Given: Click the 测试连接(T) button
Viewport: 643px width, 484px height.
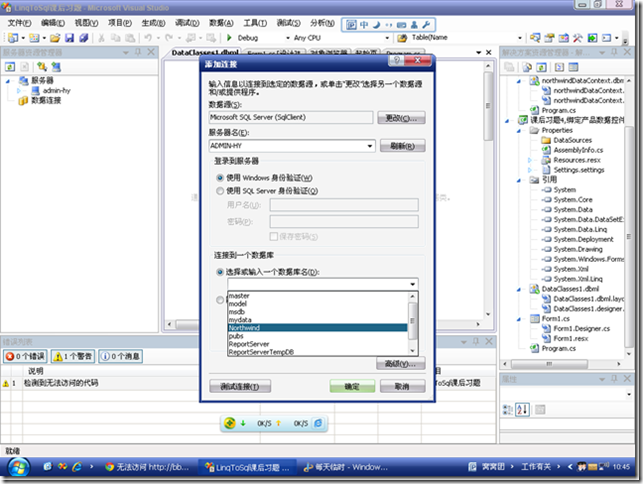Looking at the screenshot, I should click(240, 386).
